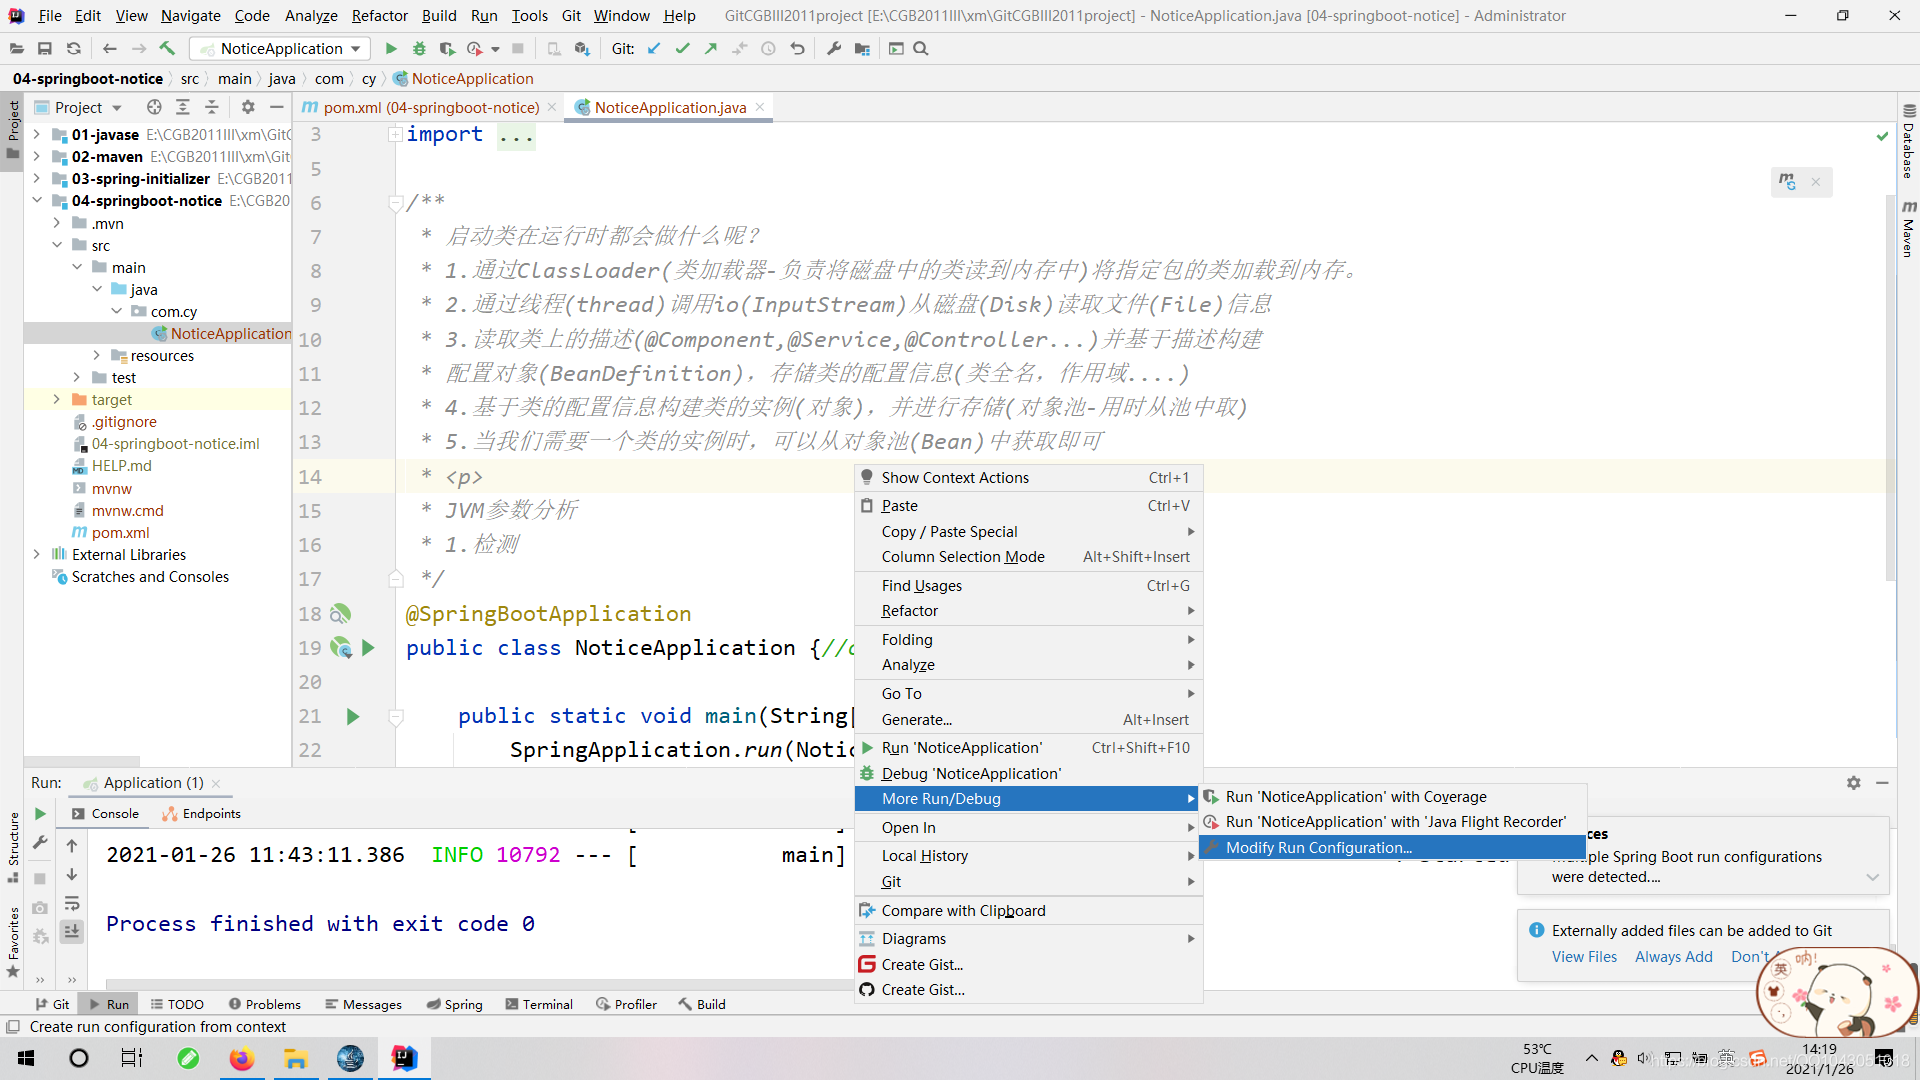Expand the resources folder
The height and width of the screenshot is (1080, 1920).
coord(97,355)
